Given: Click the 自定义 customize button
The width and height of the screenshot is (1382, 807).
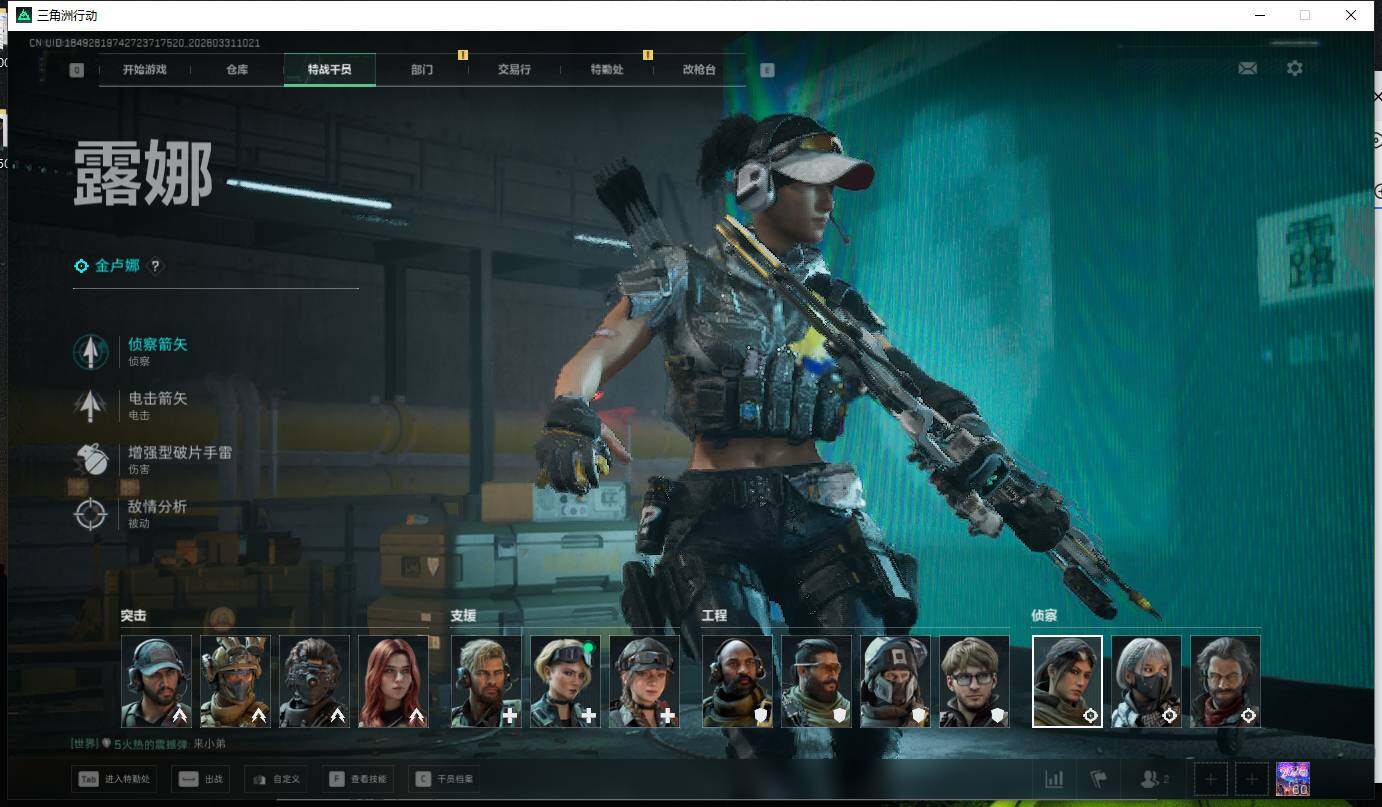Looking at the screenshot, I should tap(276, 779).
